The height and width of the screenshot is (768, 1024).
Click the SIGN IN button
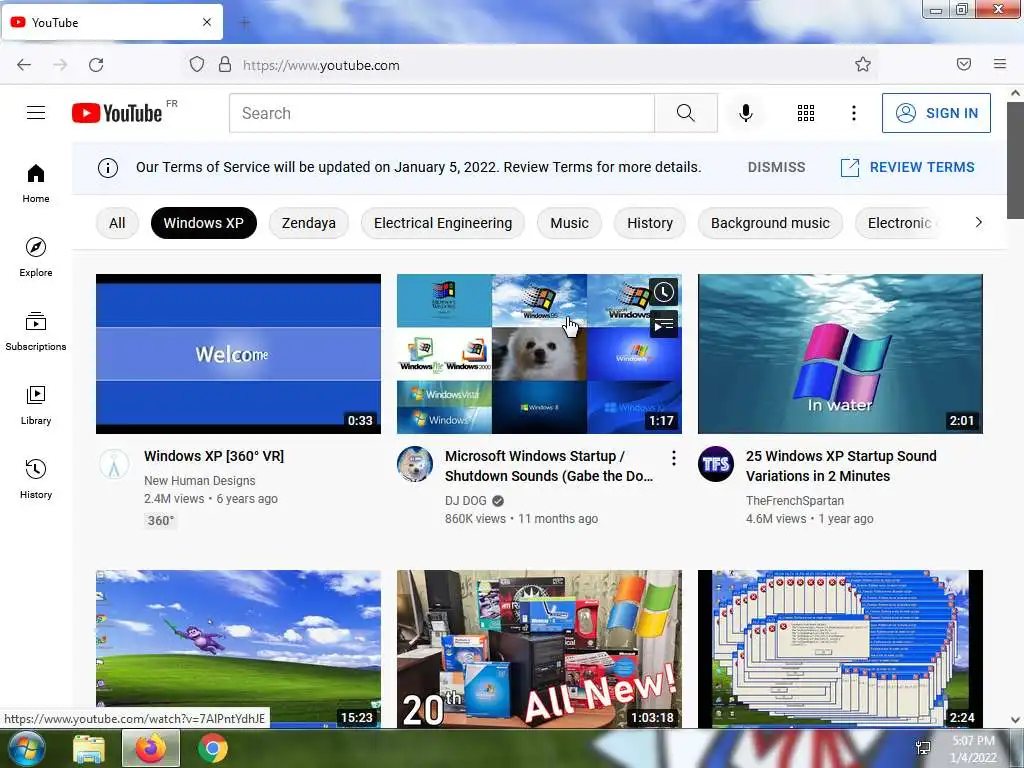point(936,113)
